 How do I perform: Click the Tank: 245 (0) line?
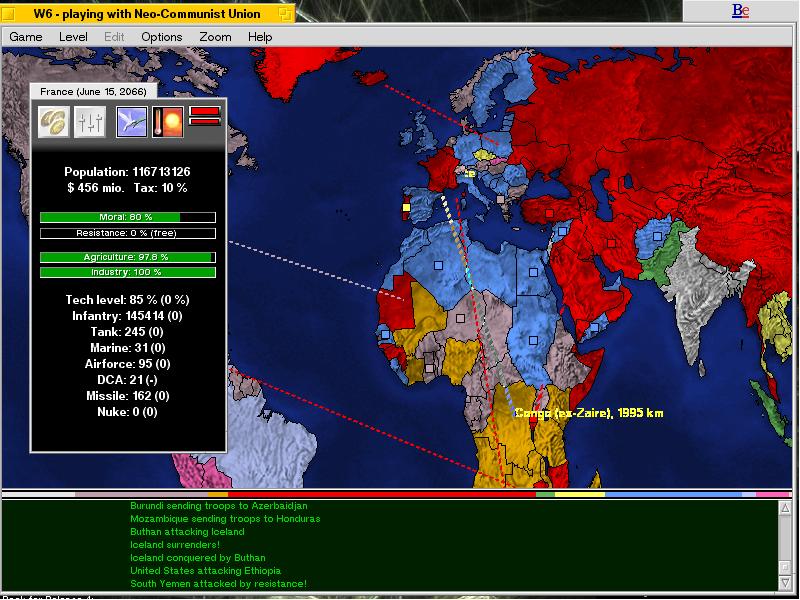[128, 332]
